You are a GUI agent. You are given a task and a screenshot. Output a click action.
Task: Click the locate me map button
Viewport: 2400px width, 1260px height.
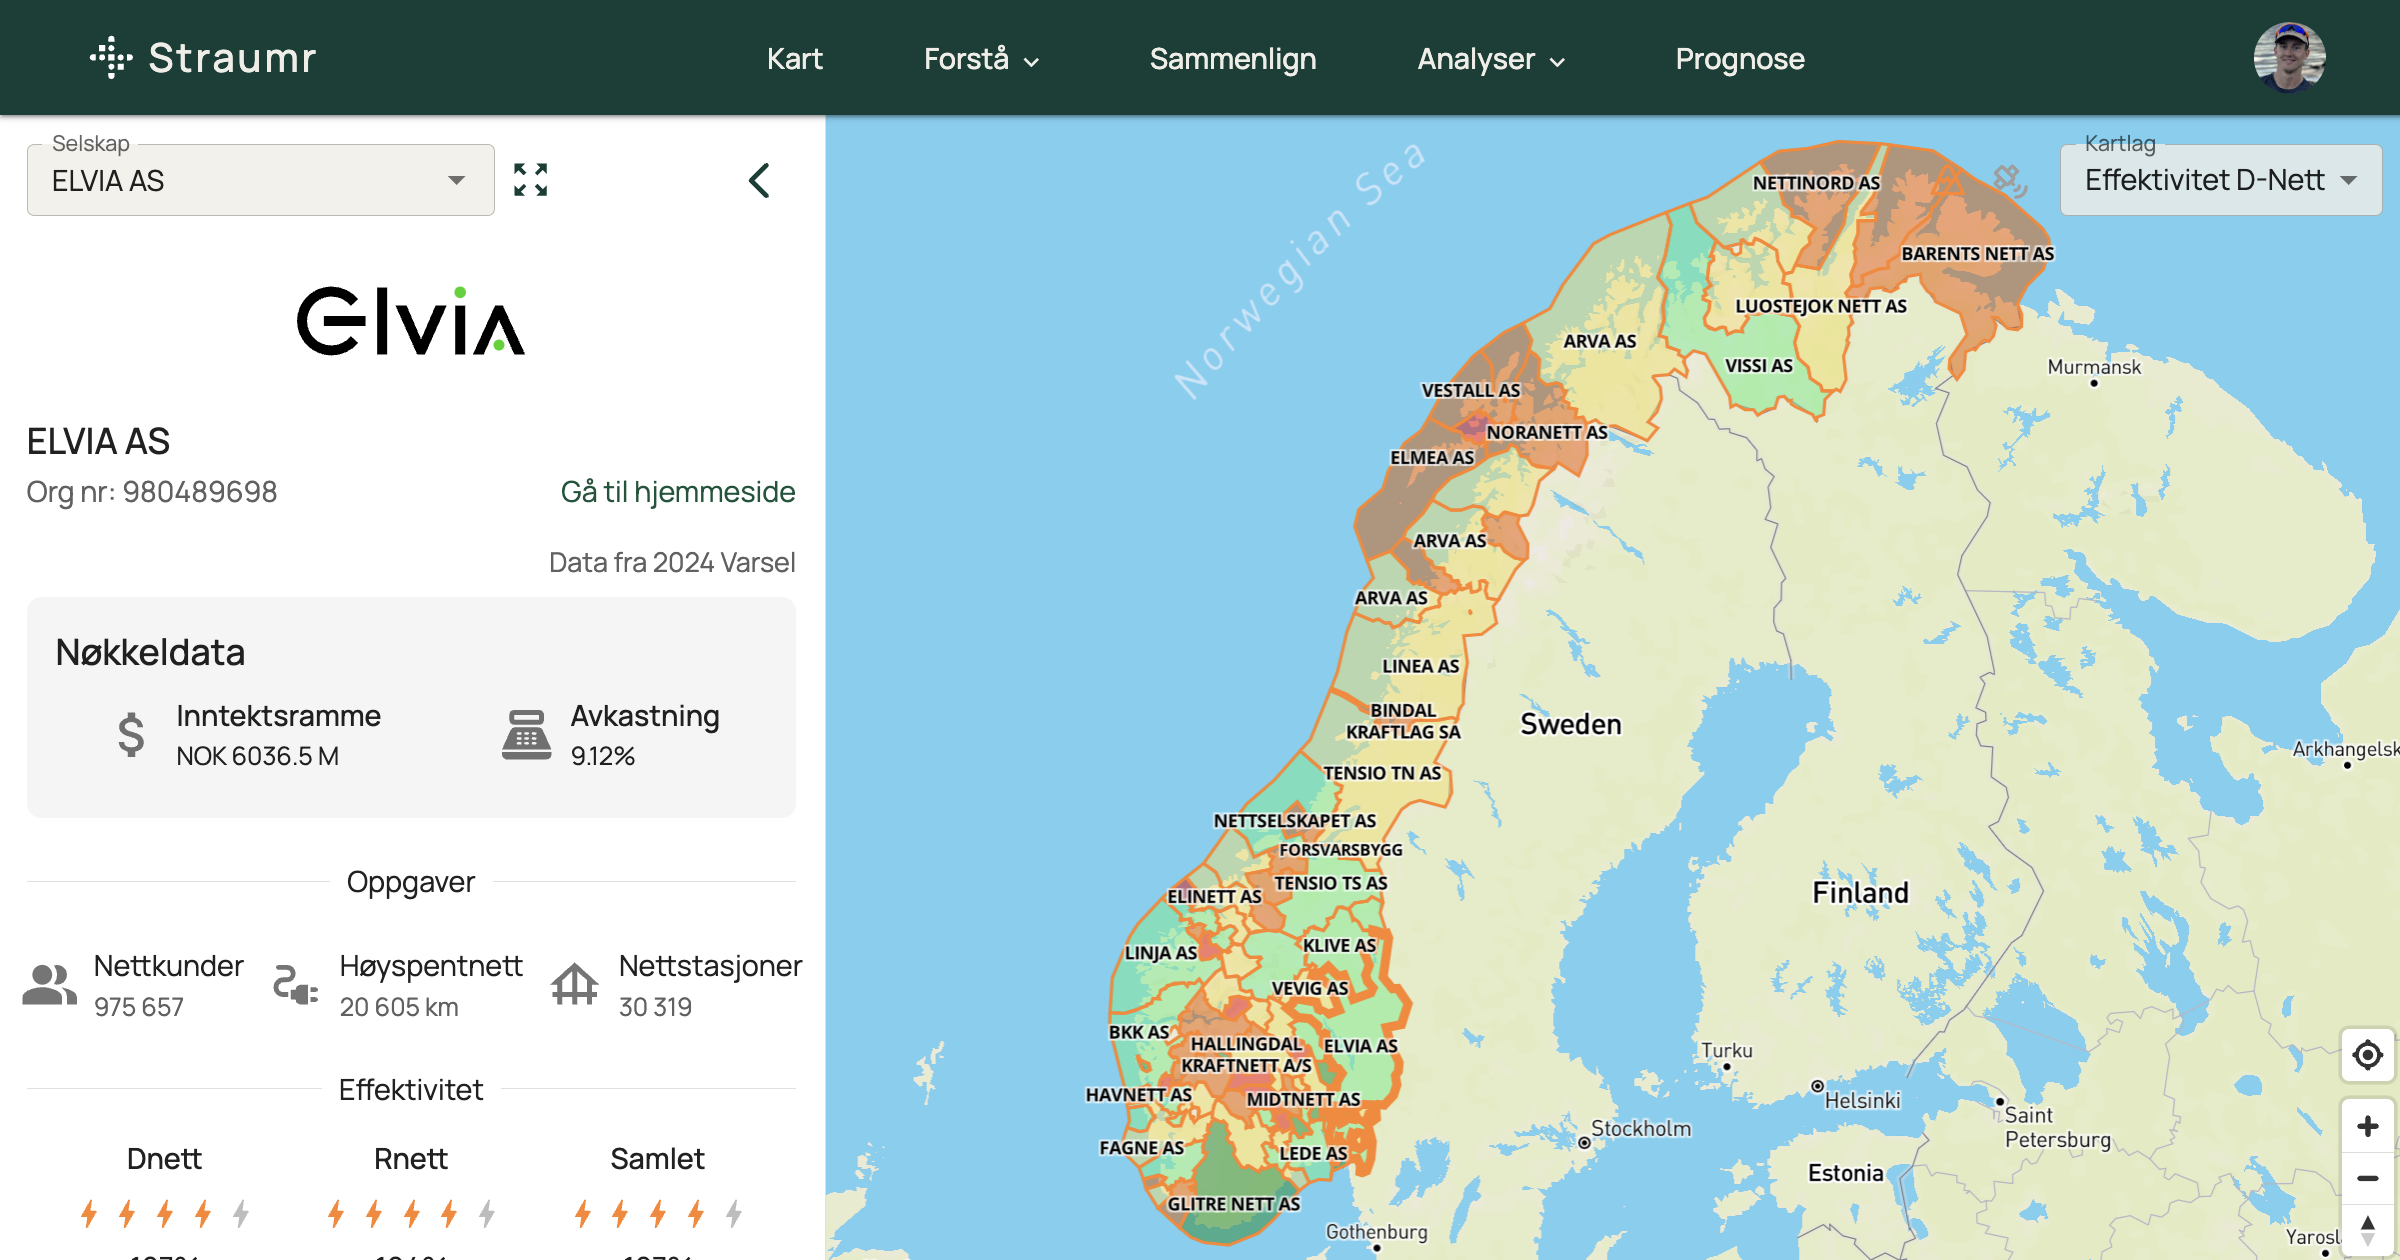[2367, 1054]
